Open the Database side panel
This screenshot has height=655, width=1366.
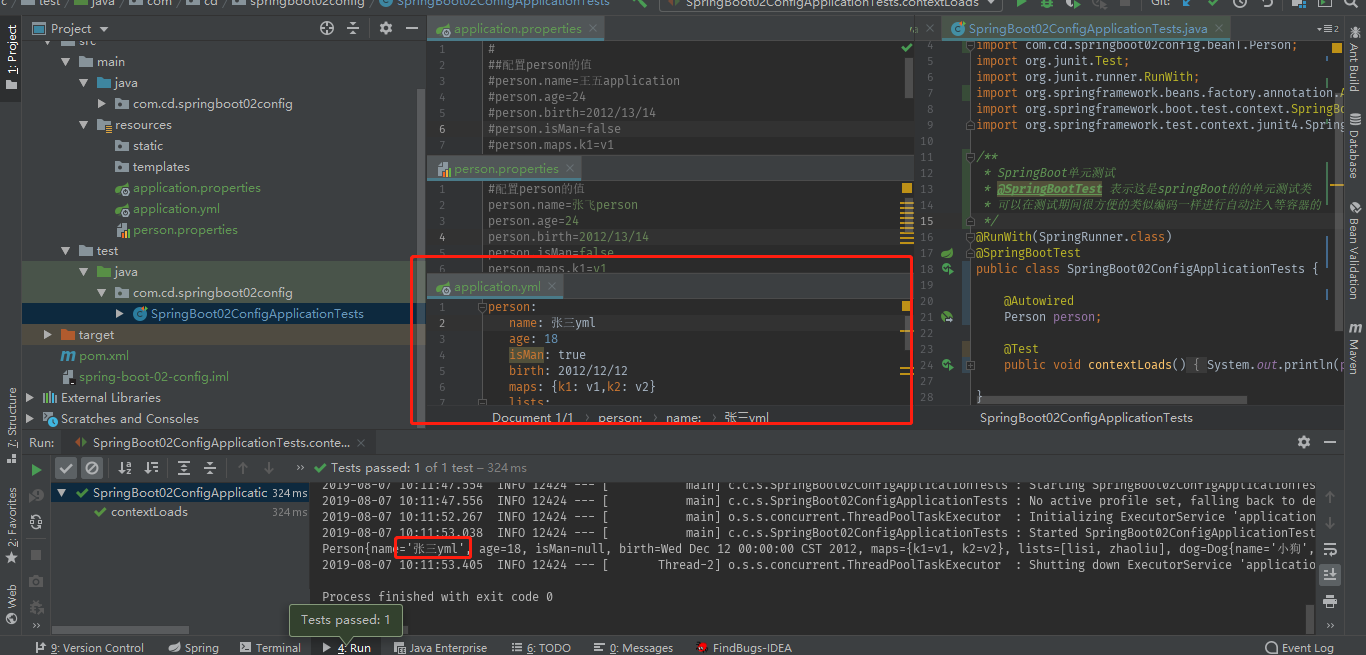(1354, 148)
